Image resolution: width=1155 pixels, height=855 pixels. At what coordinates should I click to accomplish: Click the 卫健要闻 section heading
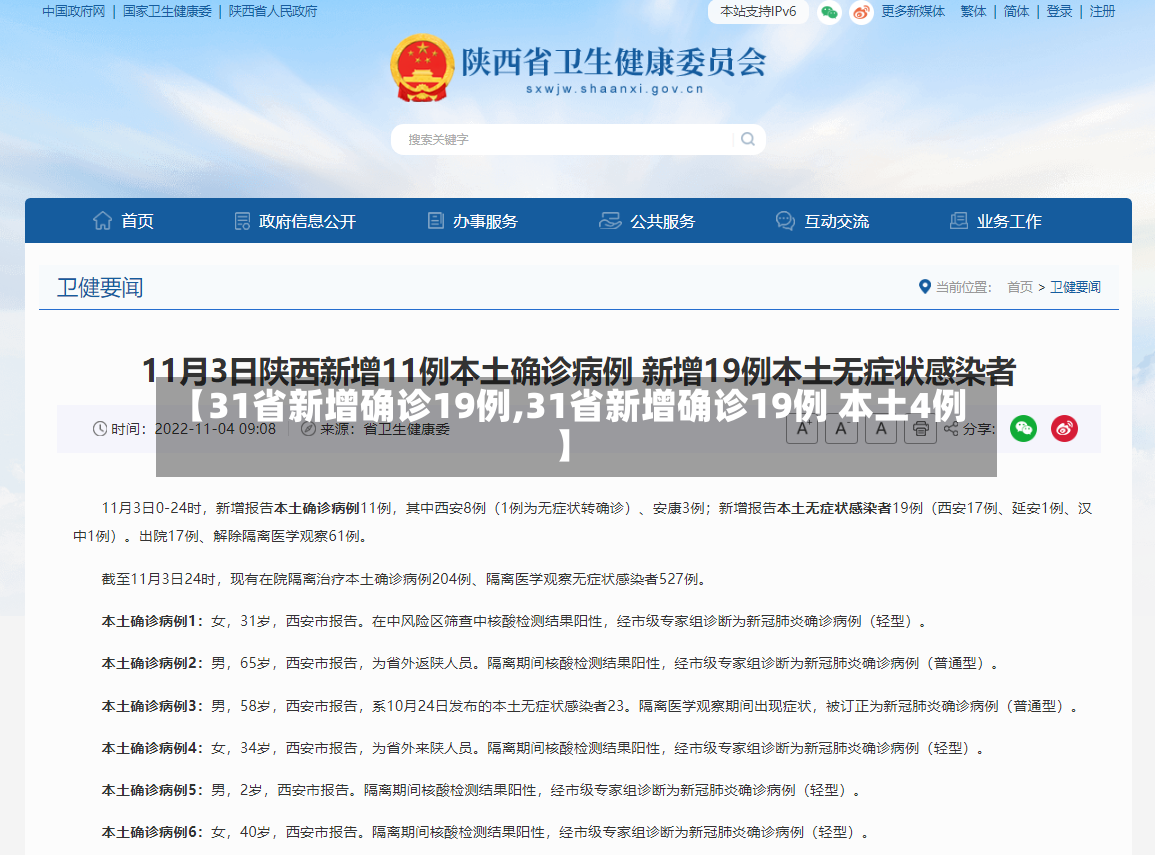pos(100,287)
